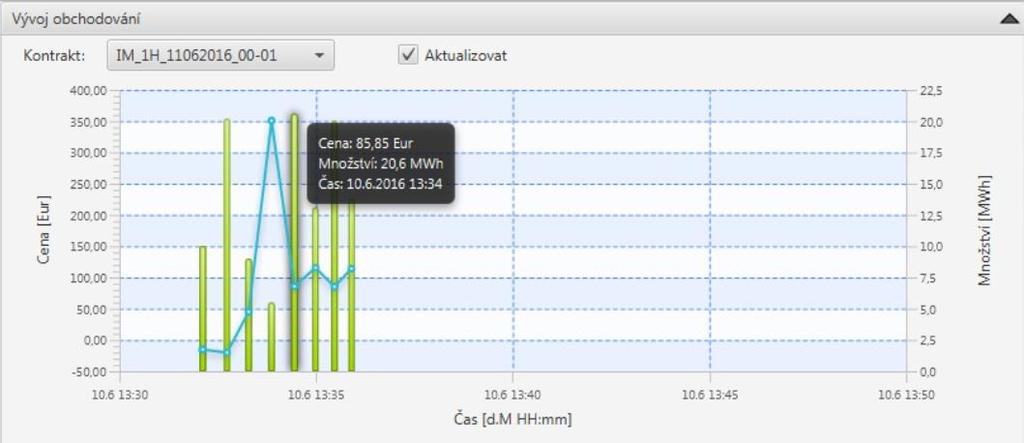1024x443 pixels.
Task: Click the 350,00 price axis value
Action: pyautogui.click(x=87, y=122)
